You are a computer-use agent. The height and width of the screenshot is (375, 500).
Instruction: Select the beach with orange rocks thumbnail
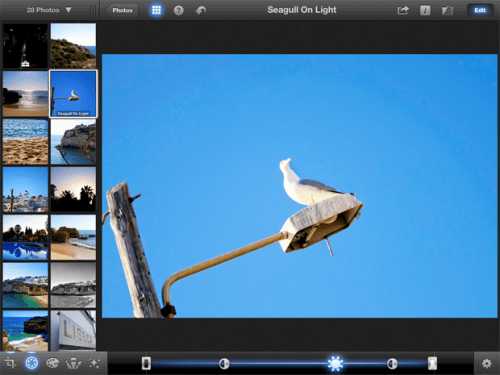click(73, 237)
